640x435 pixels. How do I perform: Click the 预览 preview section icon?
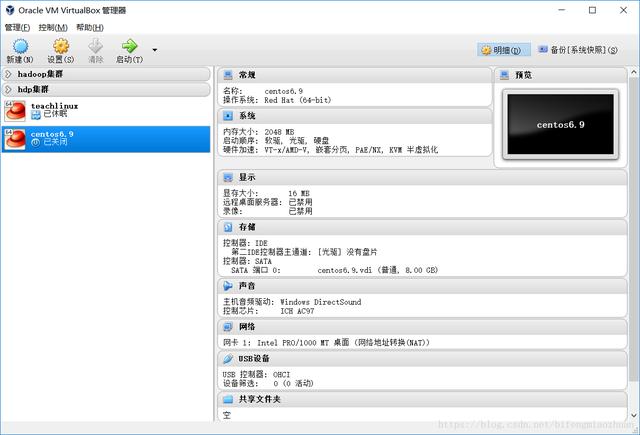[504, 75]
